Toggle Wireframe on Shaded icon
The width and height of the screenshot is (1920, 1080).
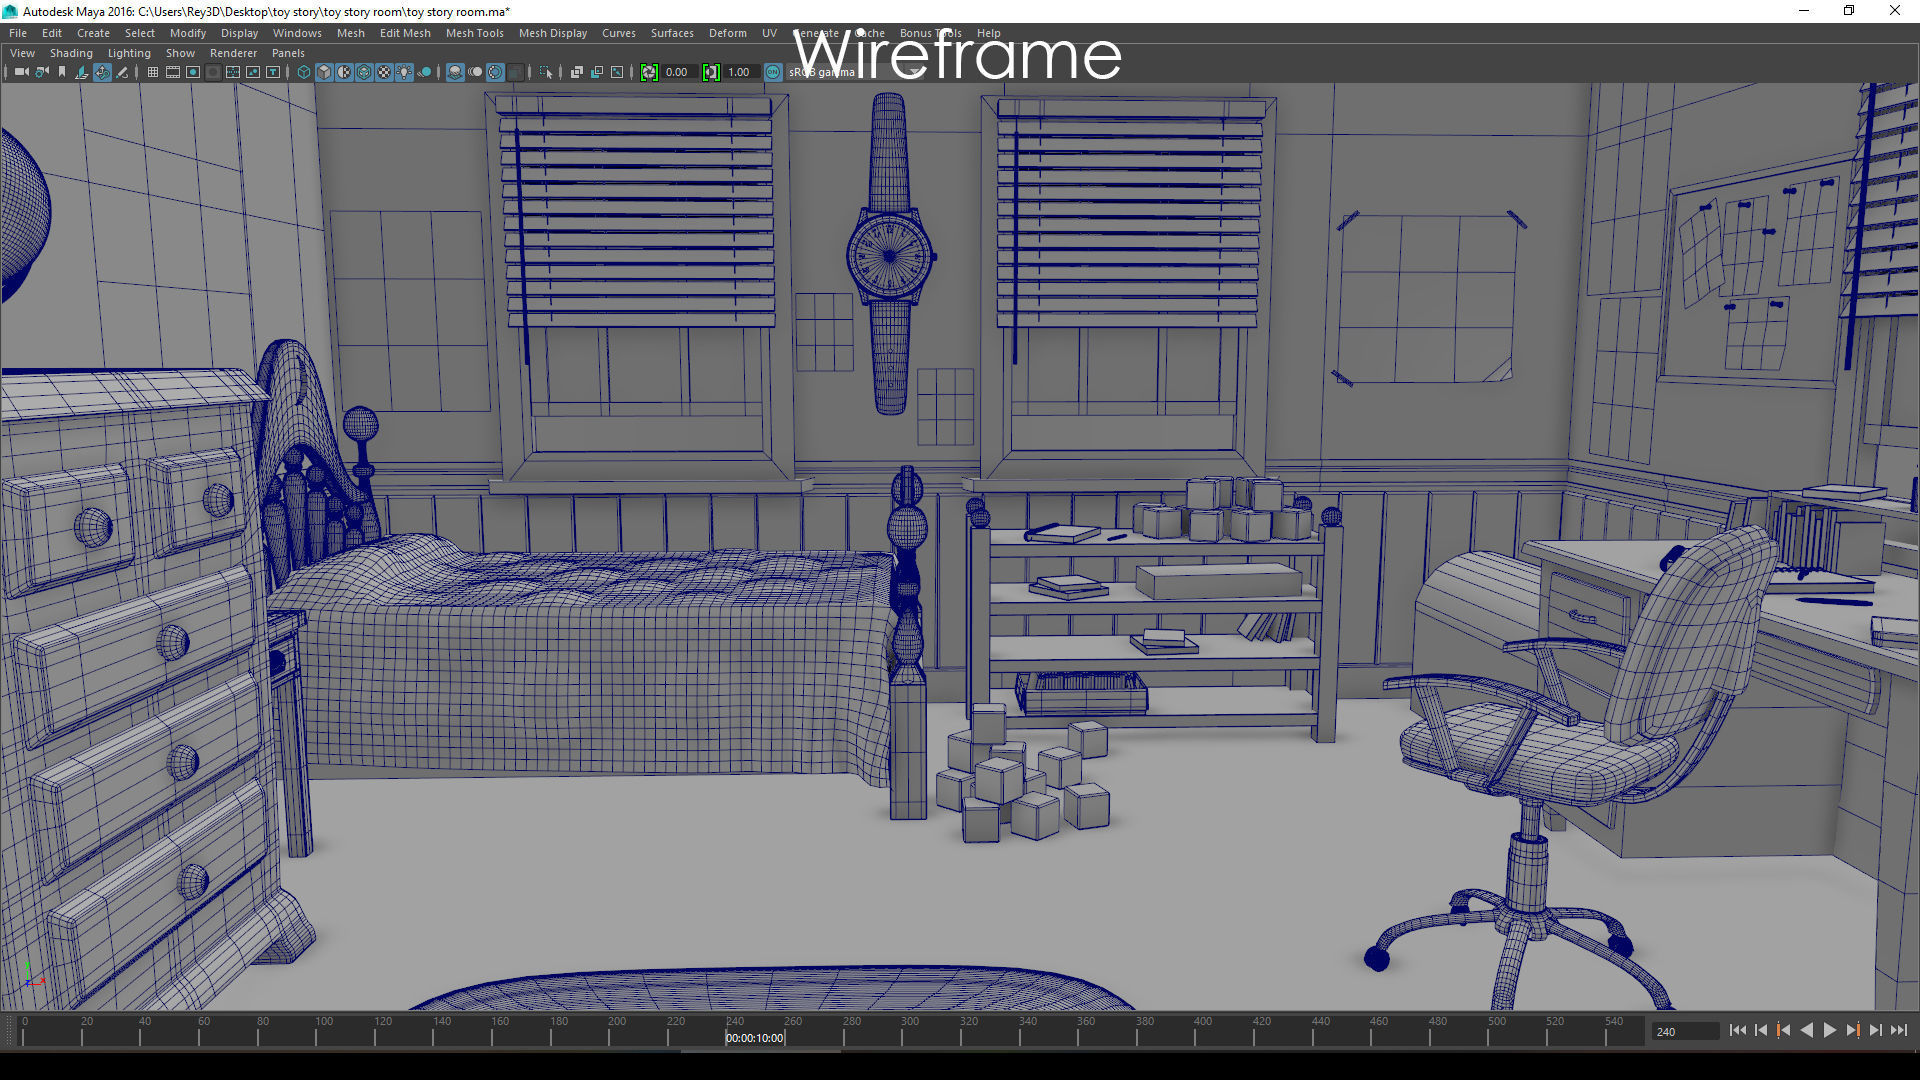[364, 72]
